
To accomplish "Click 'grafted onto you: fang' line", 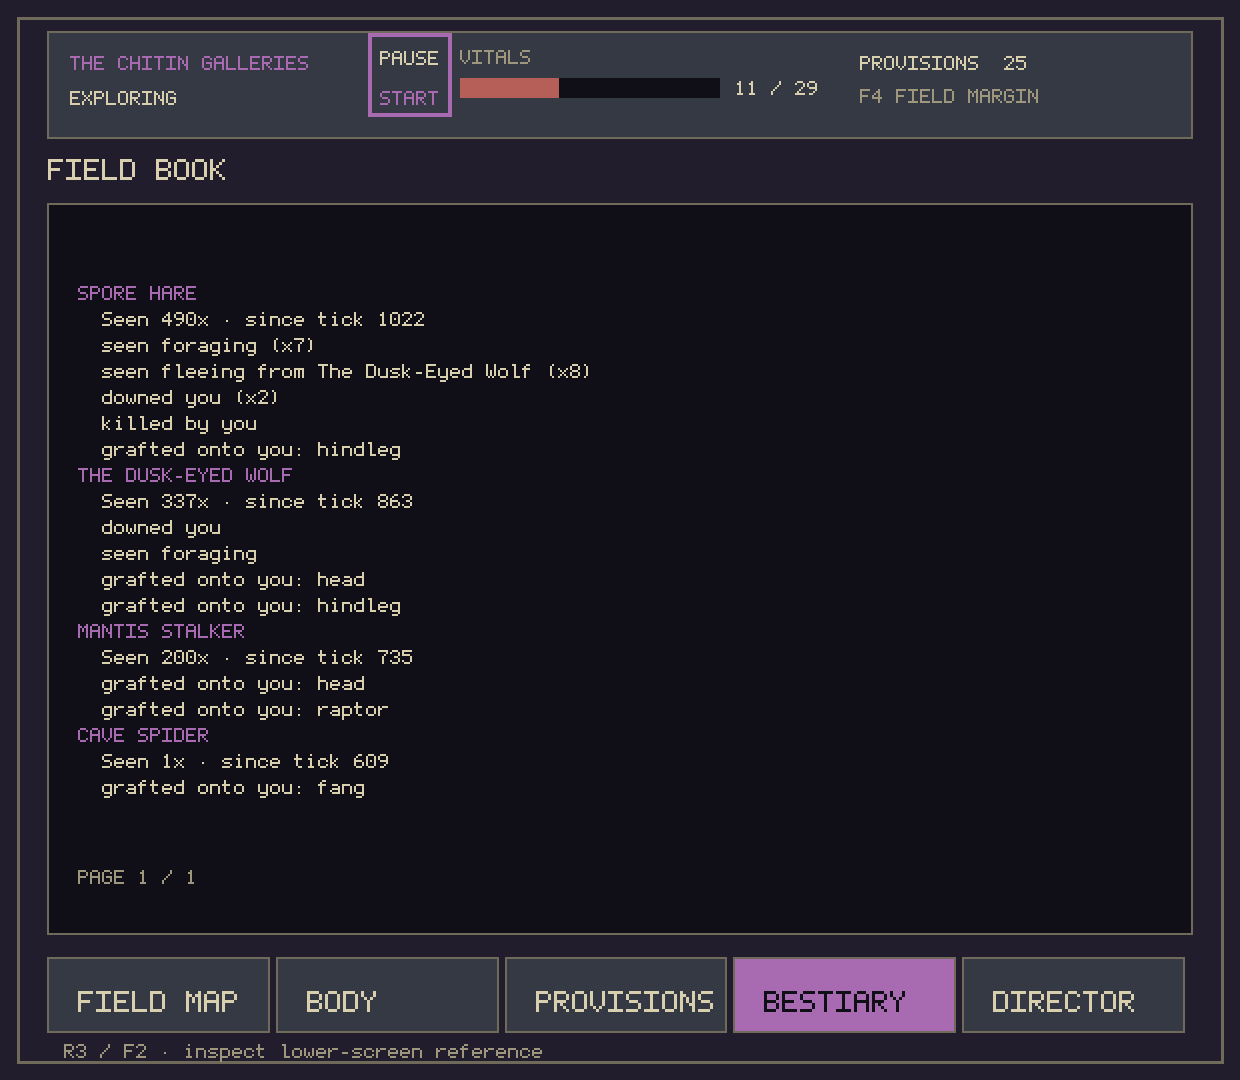I will click(233, 787).
